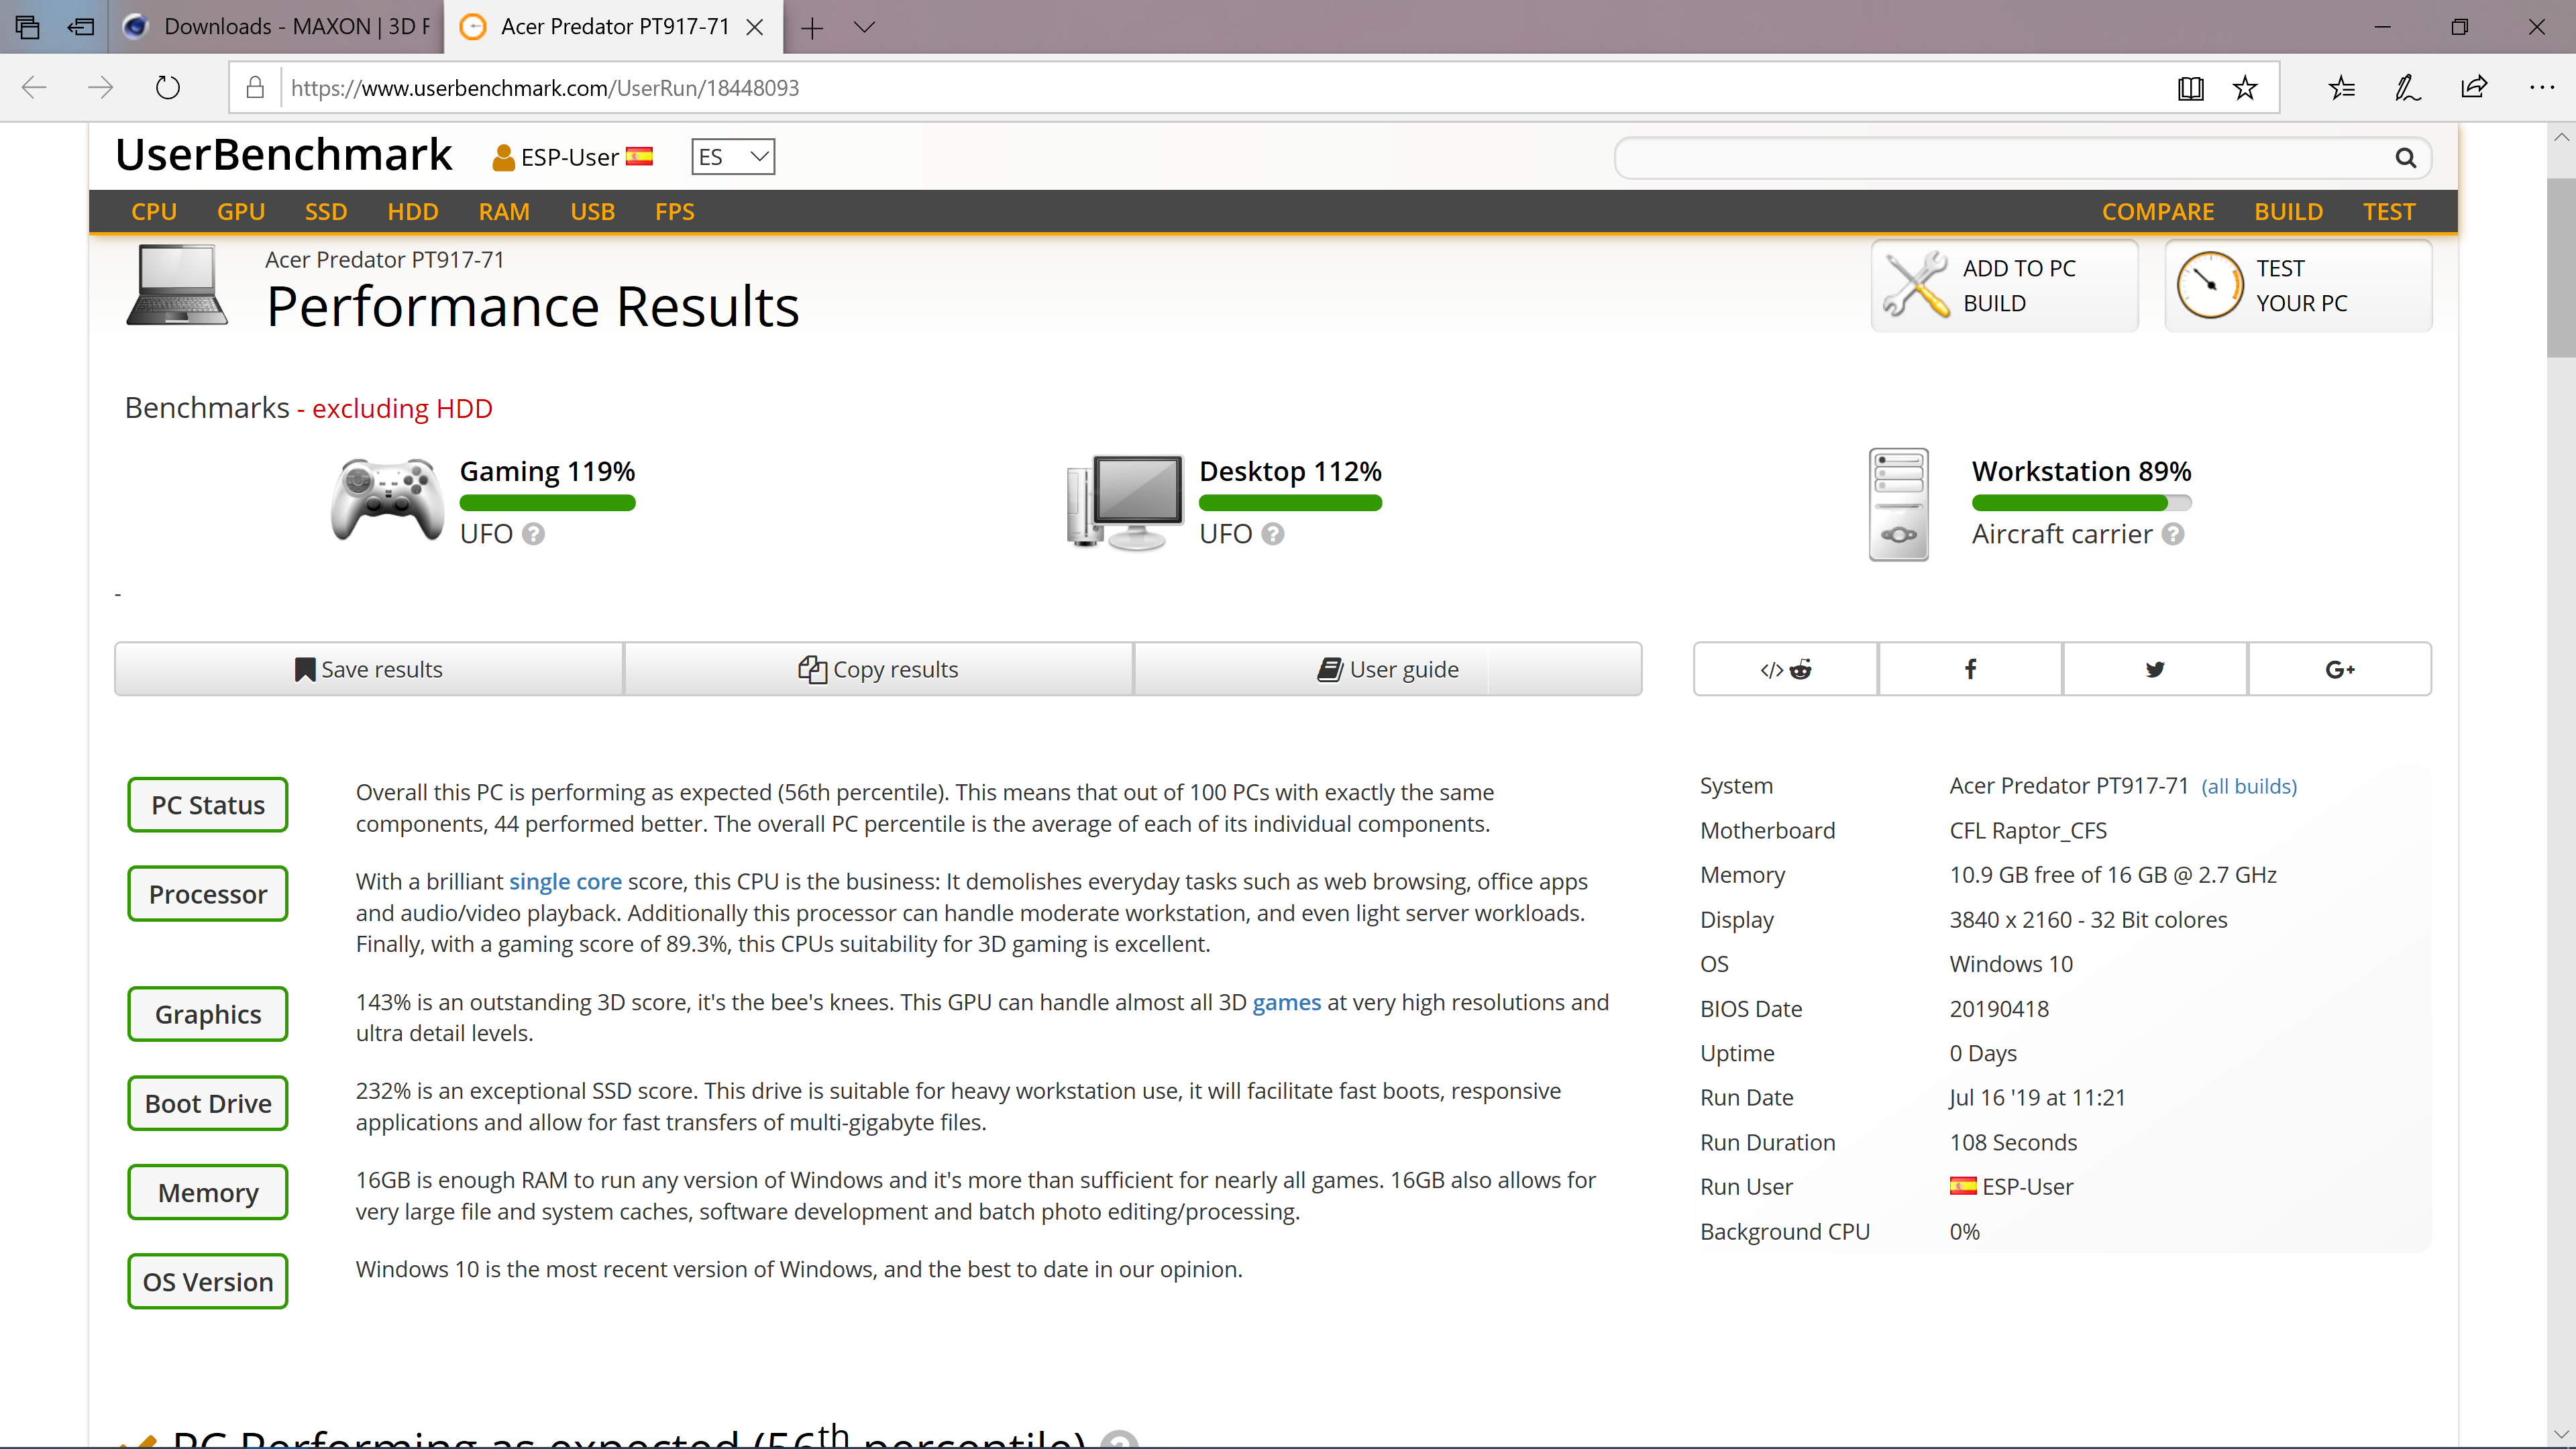Click the Twitter share icon

tap(2154, 669)
